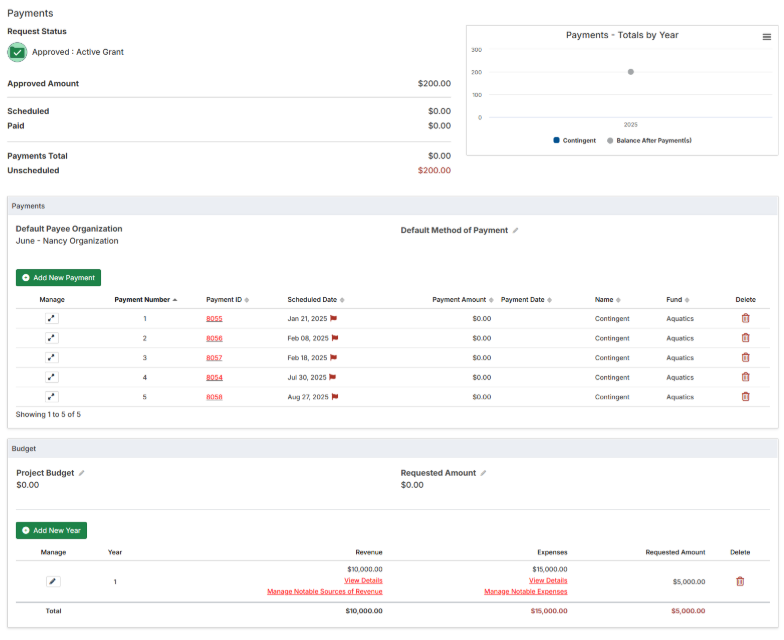Click the red Unscheduled $200.00 amount

[434, 170]
